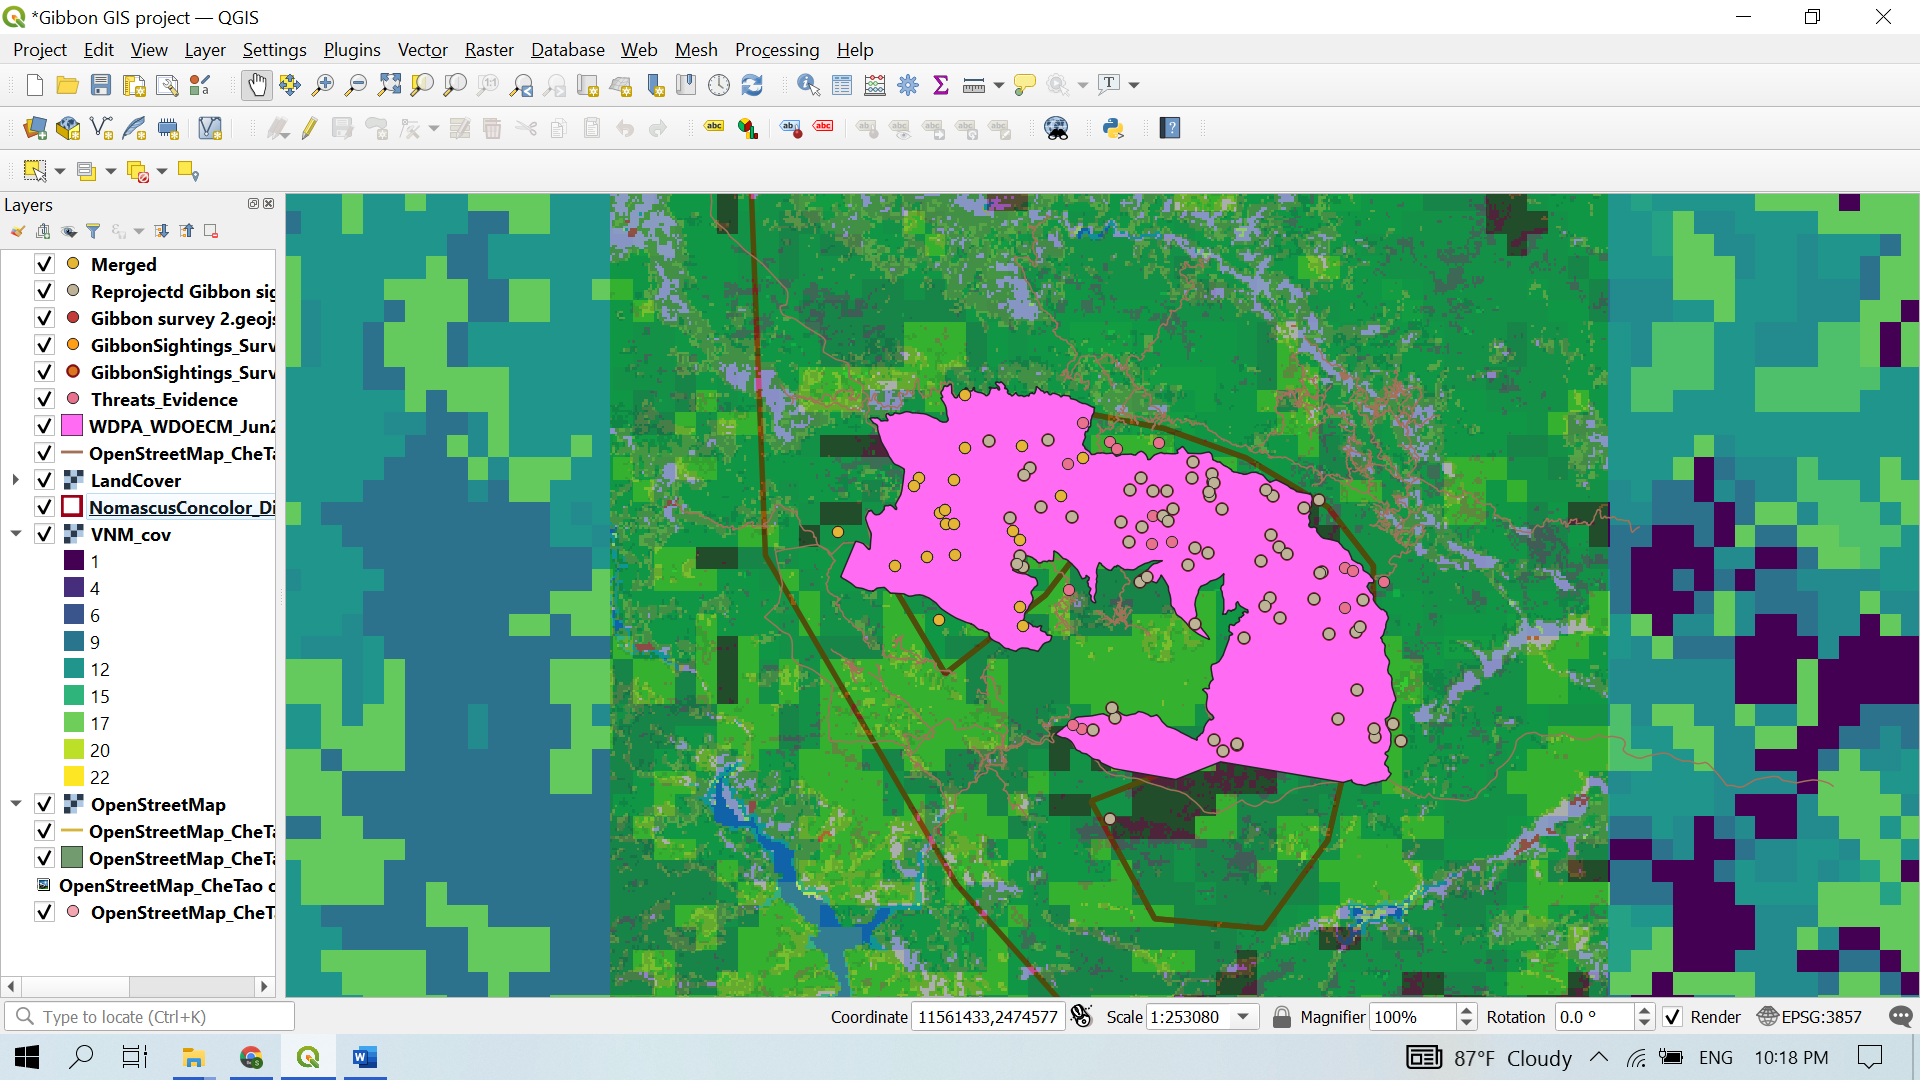
Task: Click the EPSG:3857 CRS button
Action: point(1810,1017)
